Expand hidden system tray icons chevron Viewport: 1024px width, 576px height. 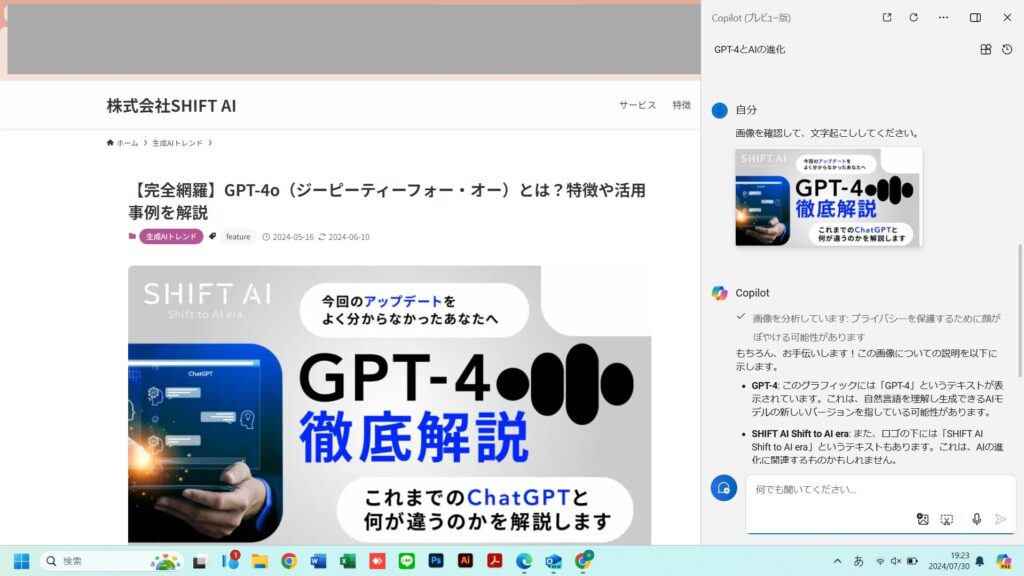[837, 561]
